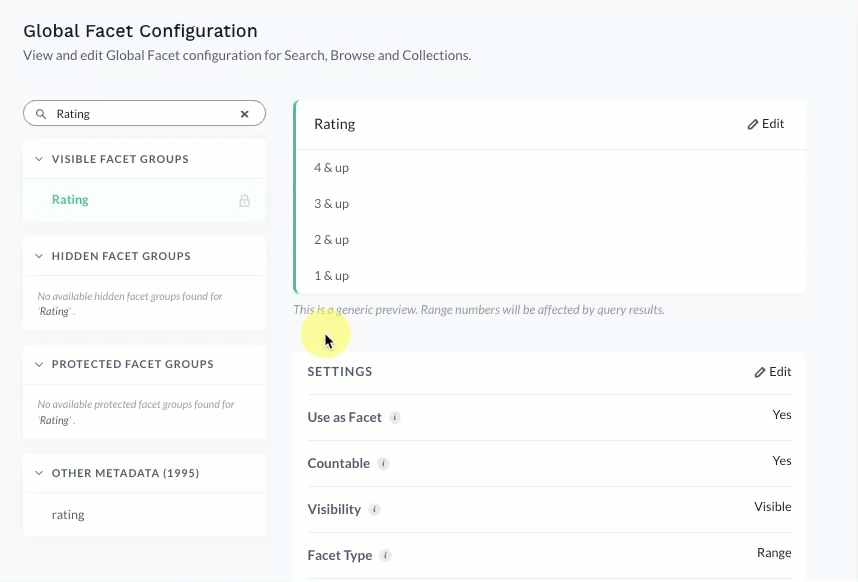Click the Visibility info icon

click(x=374, y=510)
